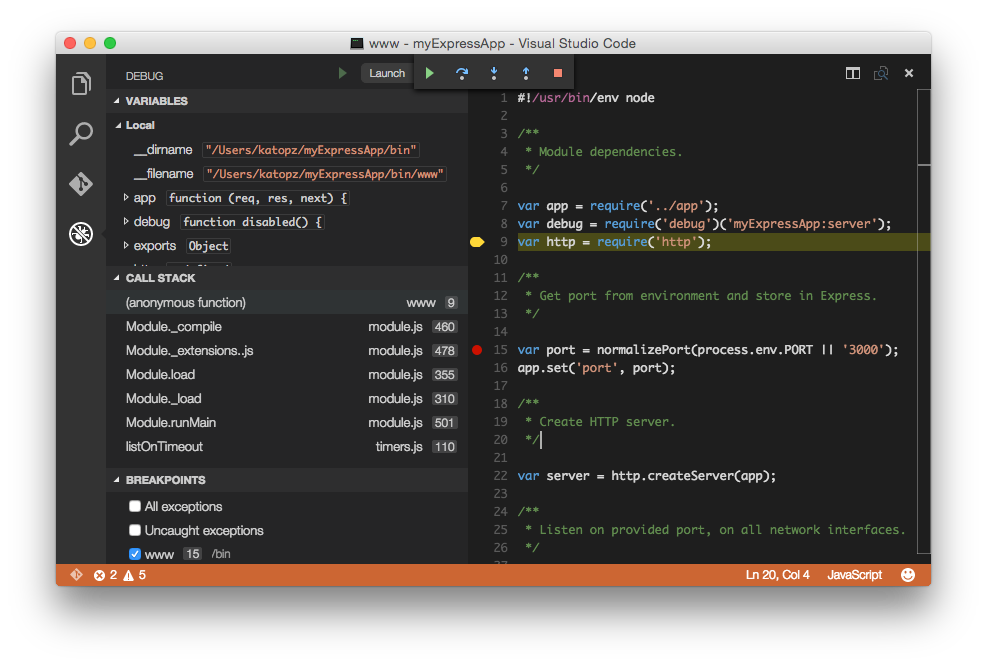
Task: Close the editor with X icon
Action: point(909,73)
